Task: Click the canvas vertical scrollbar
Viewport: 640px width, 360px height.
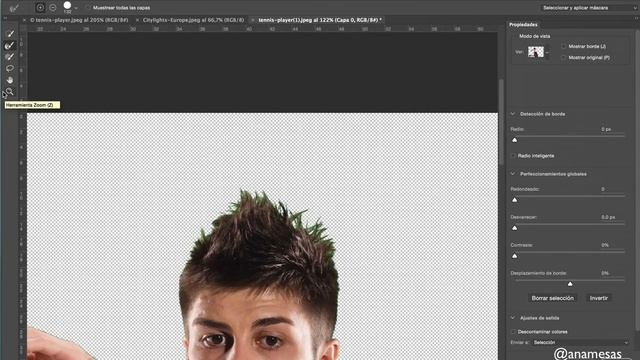Action: (x=501, y=122)
